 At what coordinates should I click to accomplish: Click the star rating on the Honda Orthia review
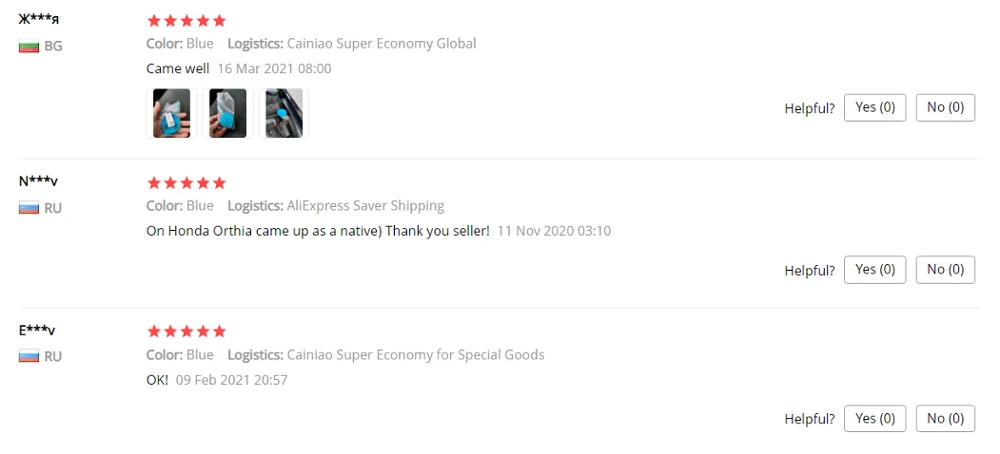point(186,183)
